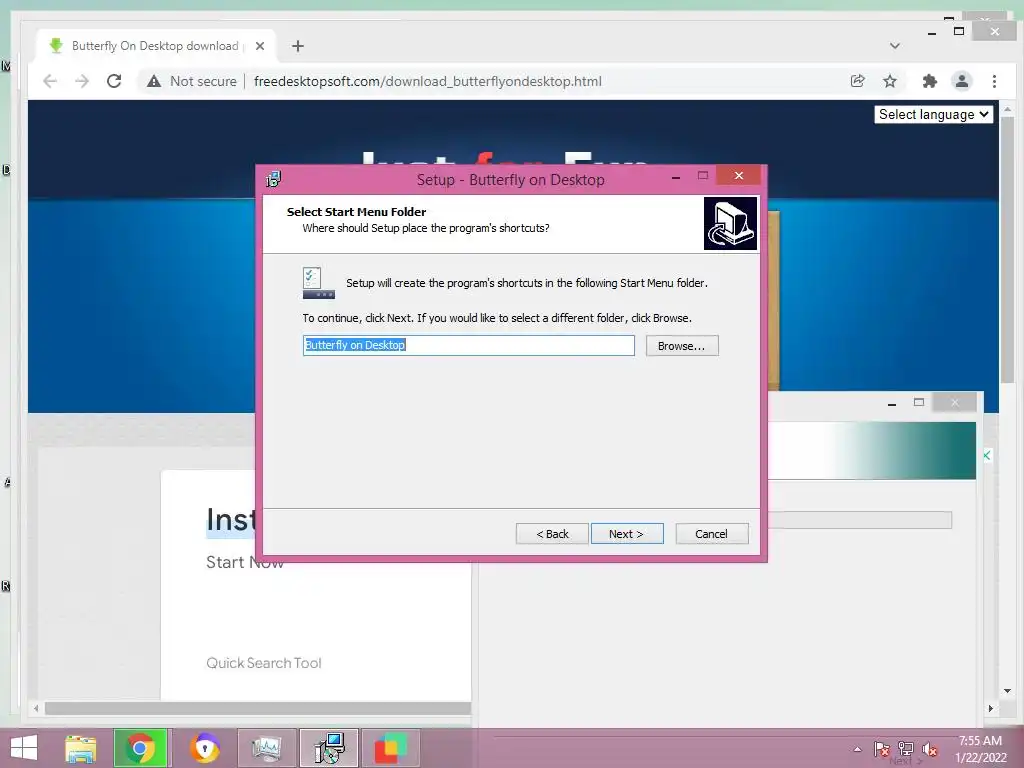Click the Chrome address bar URL

428,81
